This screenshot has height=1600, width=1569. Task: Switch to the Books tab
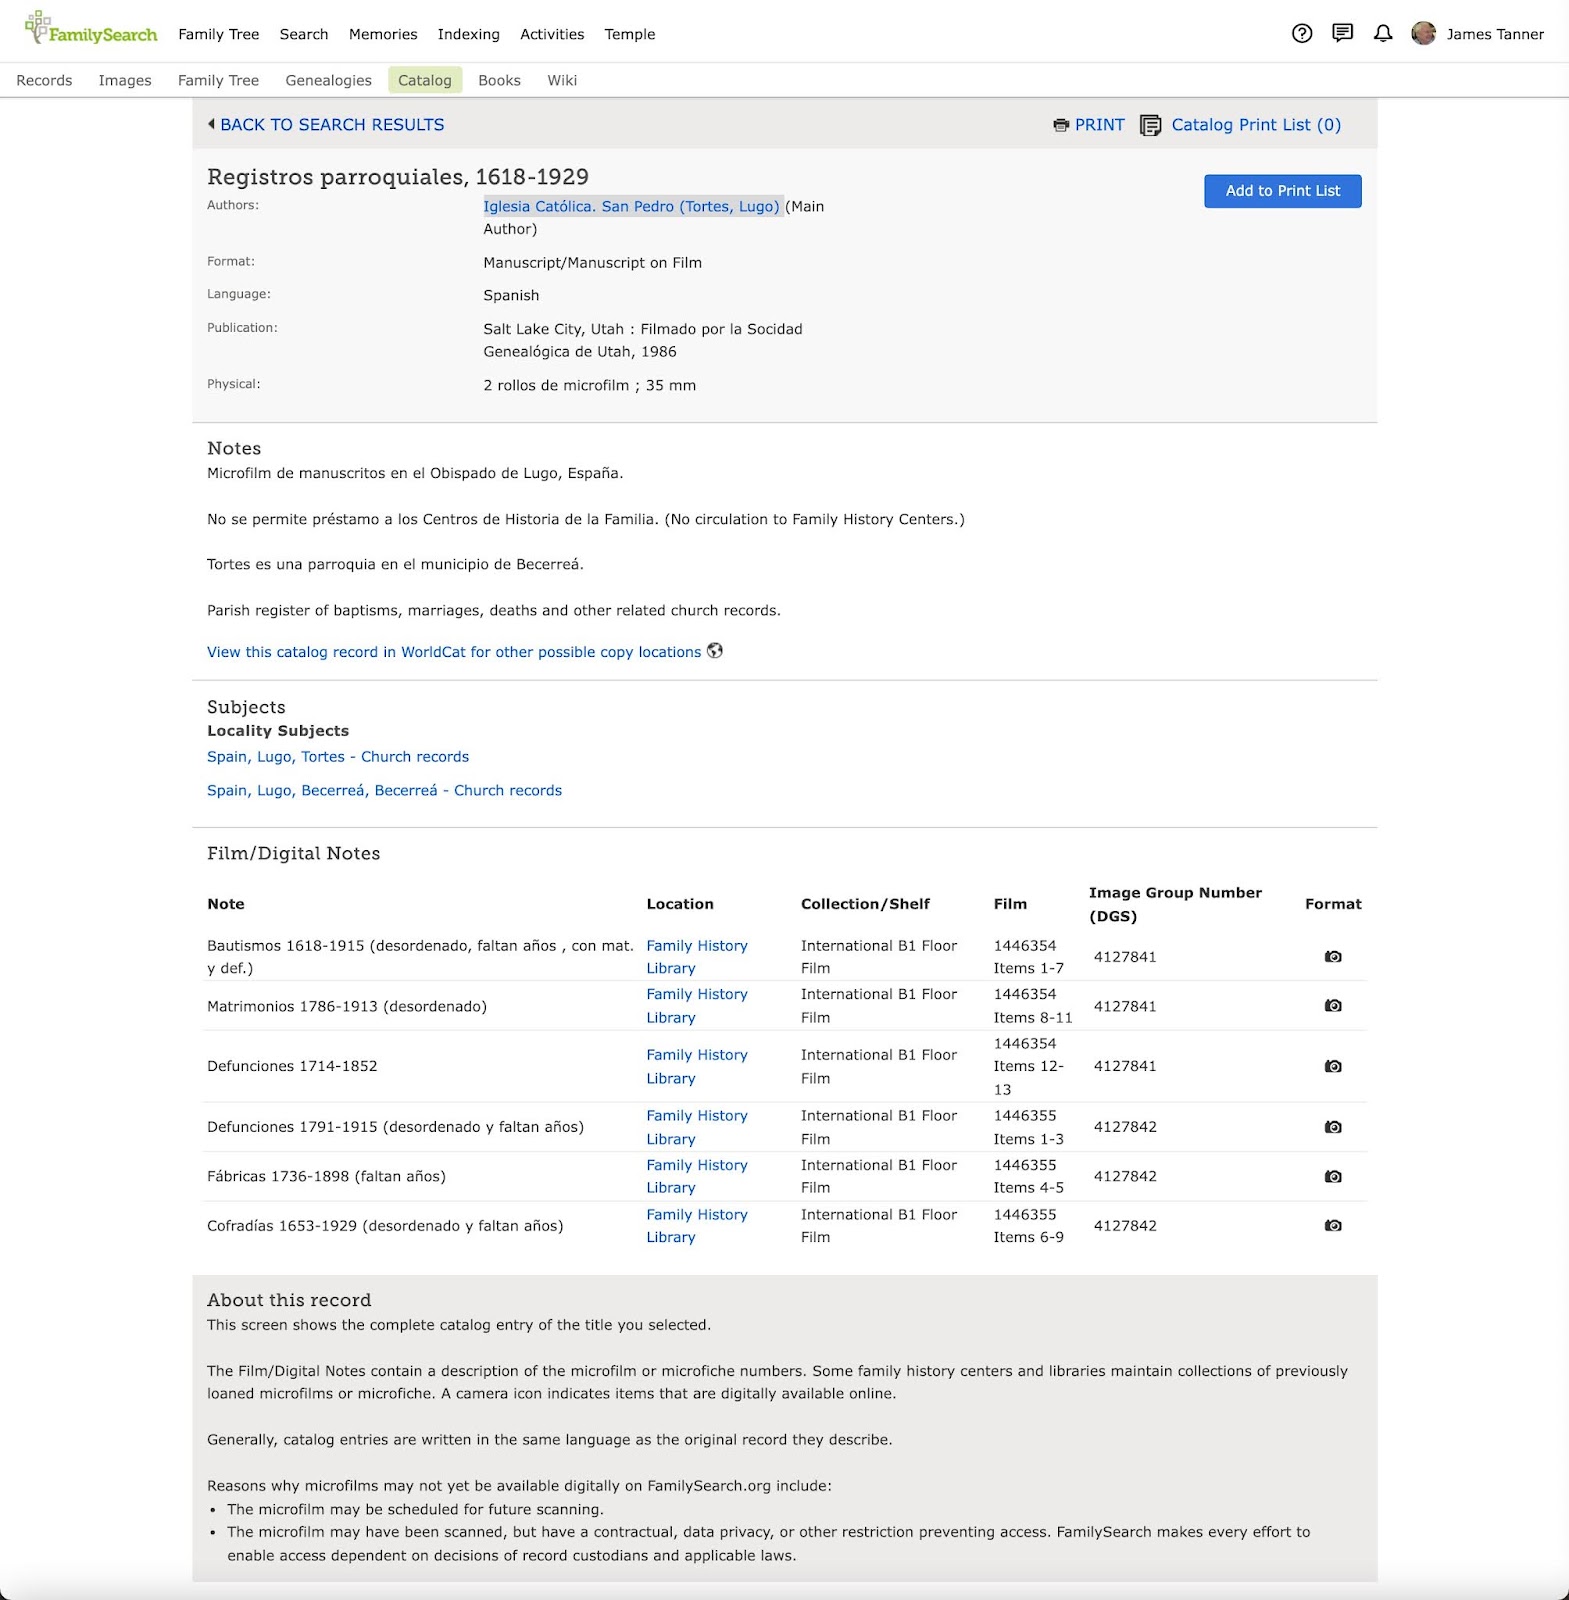499,80
